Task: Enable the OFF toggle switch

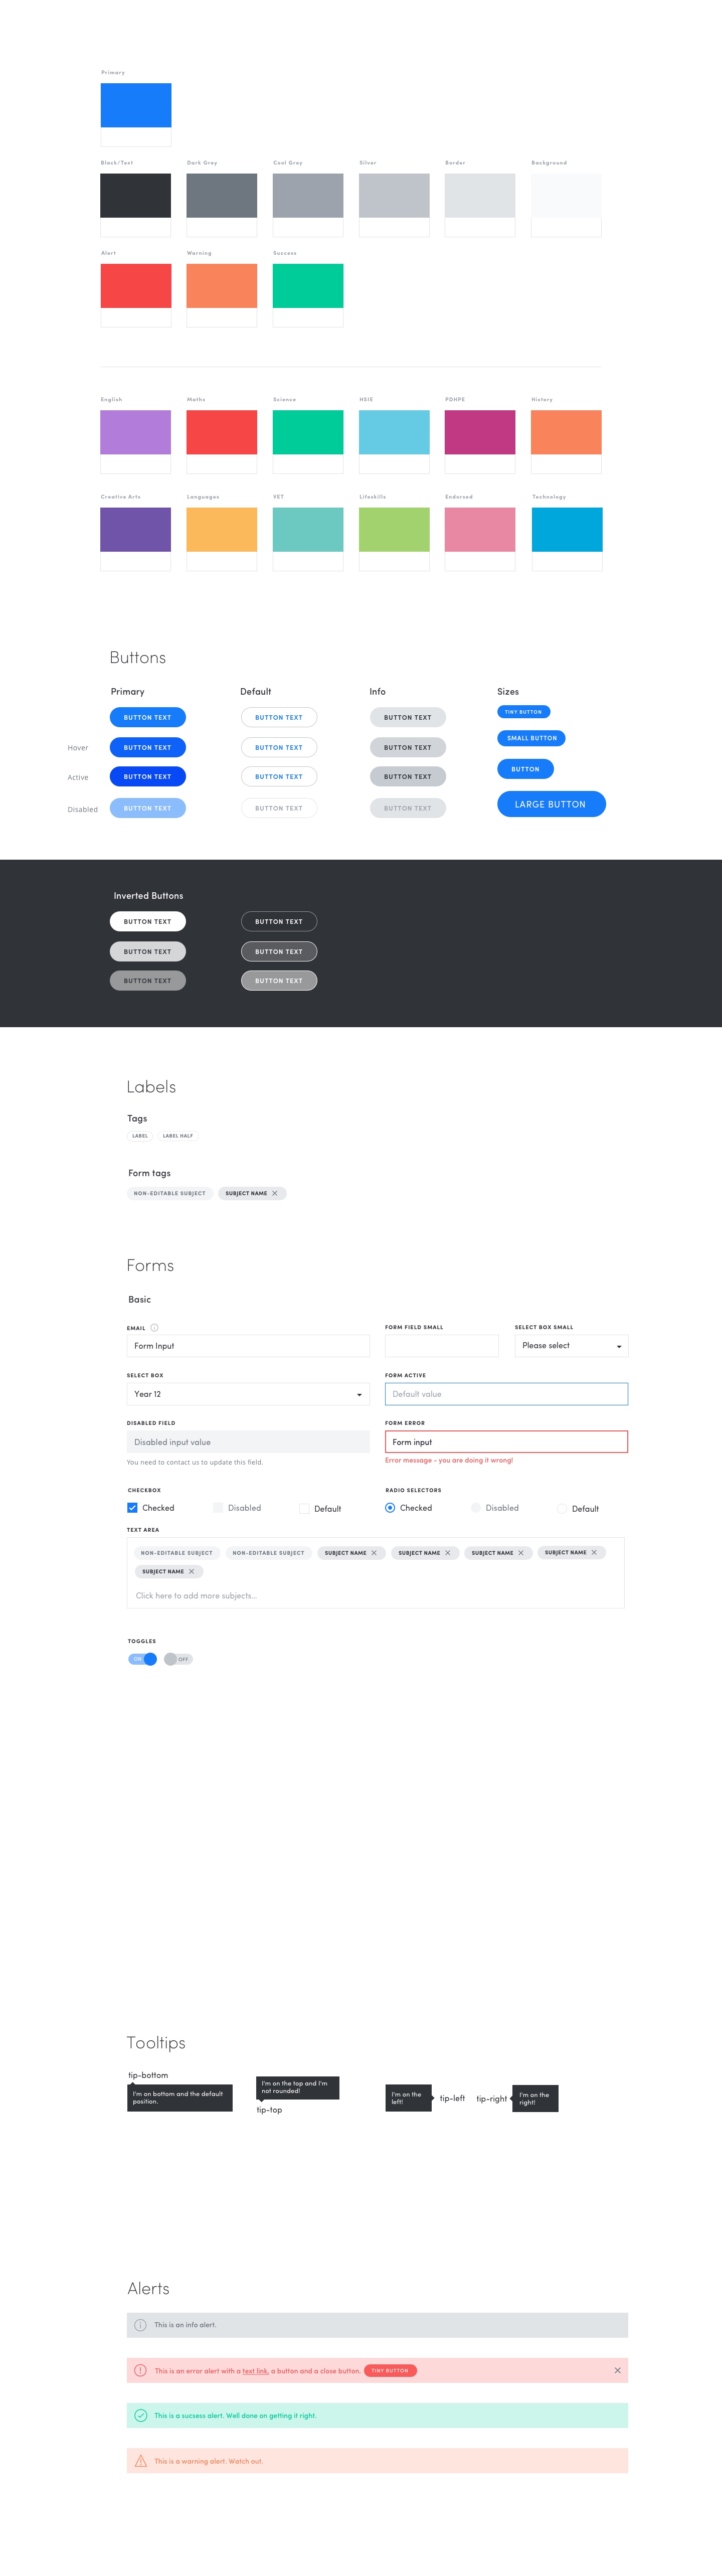Action: (178, 1659)
